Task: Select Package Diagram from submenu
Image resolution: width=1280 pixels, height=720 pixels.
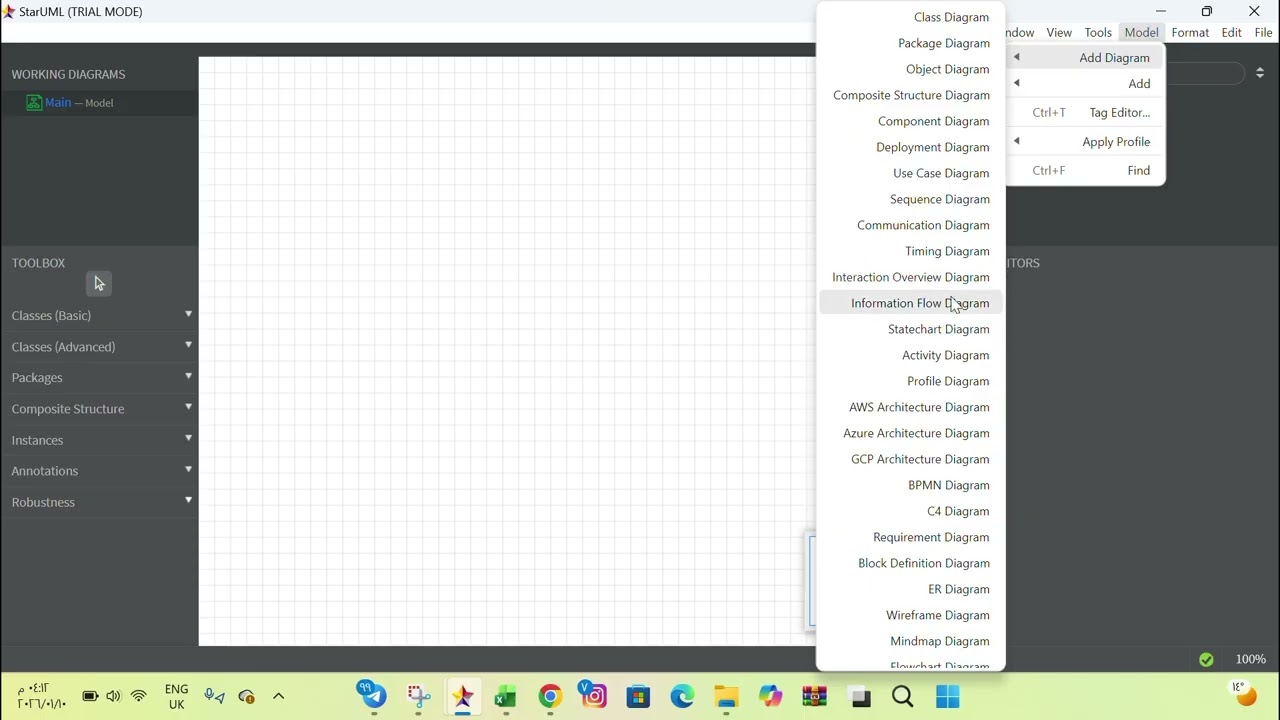Action: [x=911, y=43]
